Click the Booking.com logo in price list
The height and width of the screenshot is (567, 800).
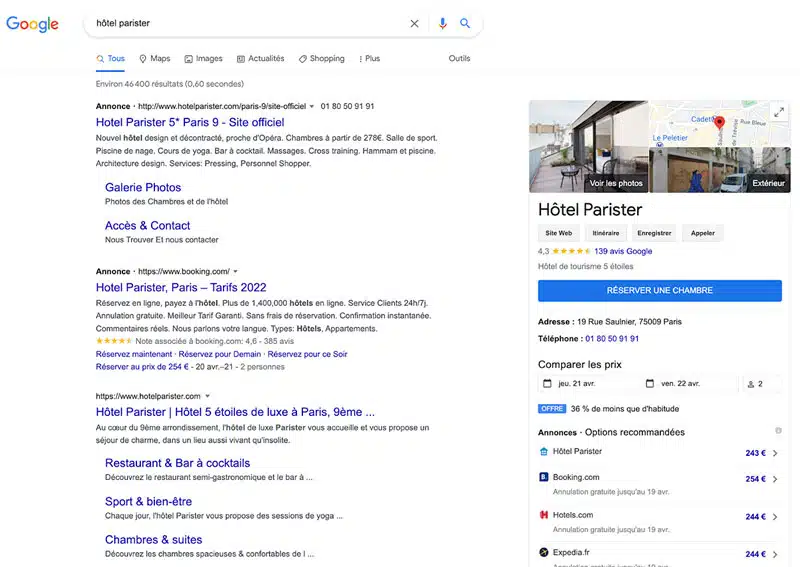[544, 478]
